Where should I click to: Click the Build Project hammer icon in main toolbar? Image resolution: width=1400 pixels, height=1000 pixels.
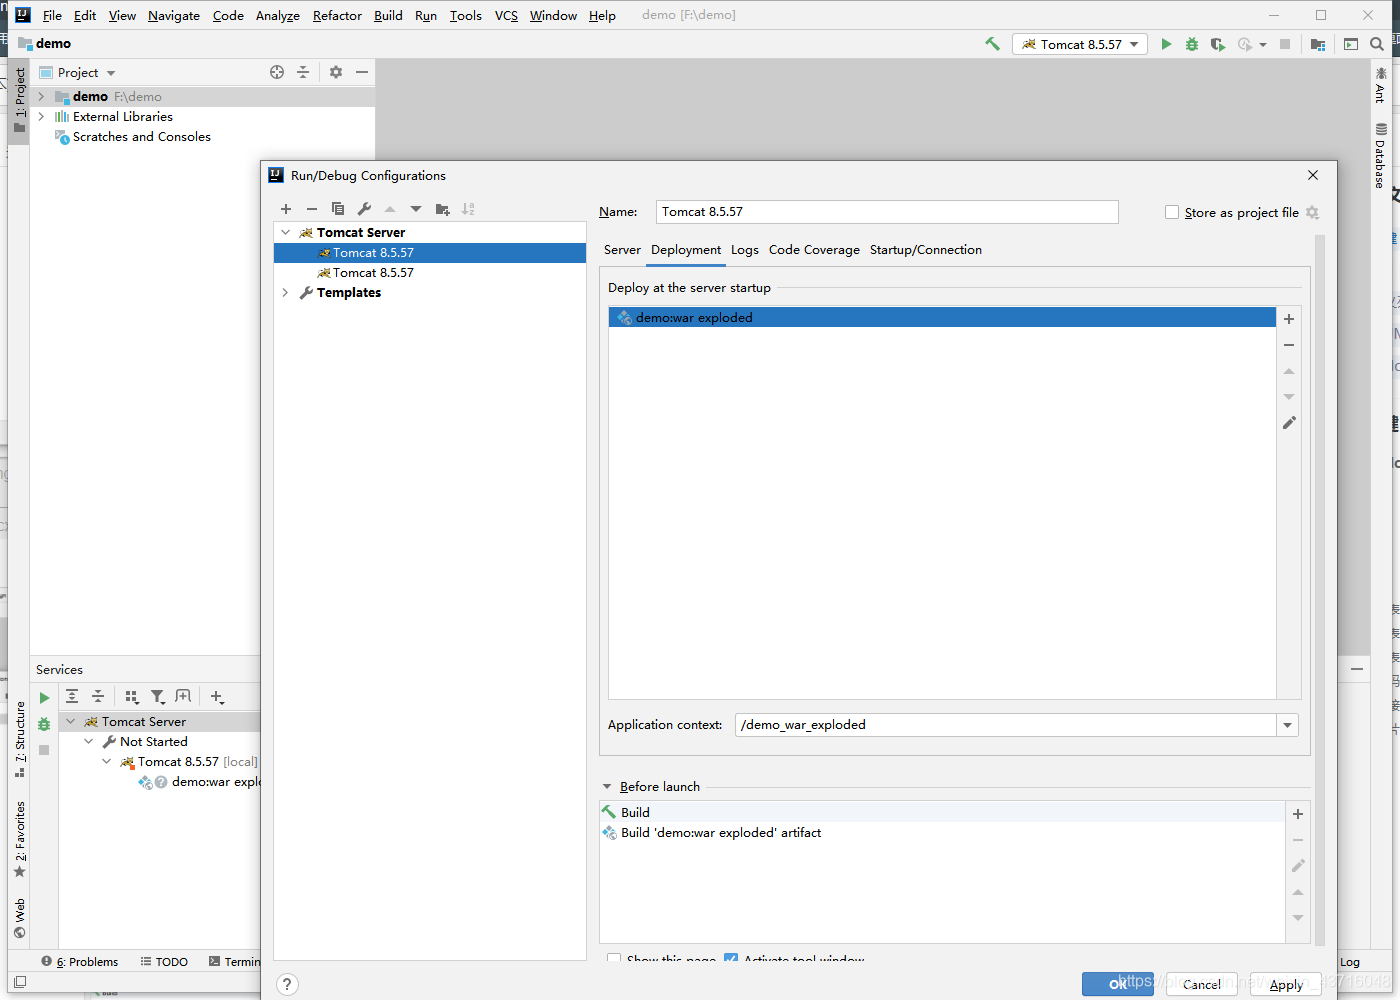click(992, 44)
